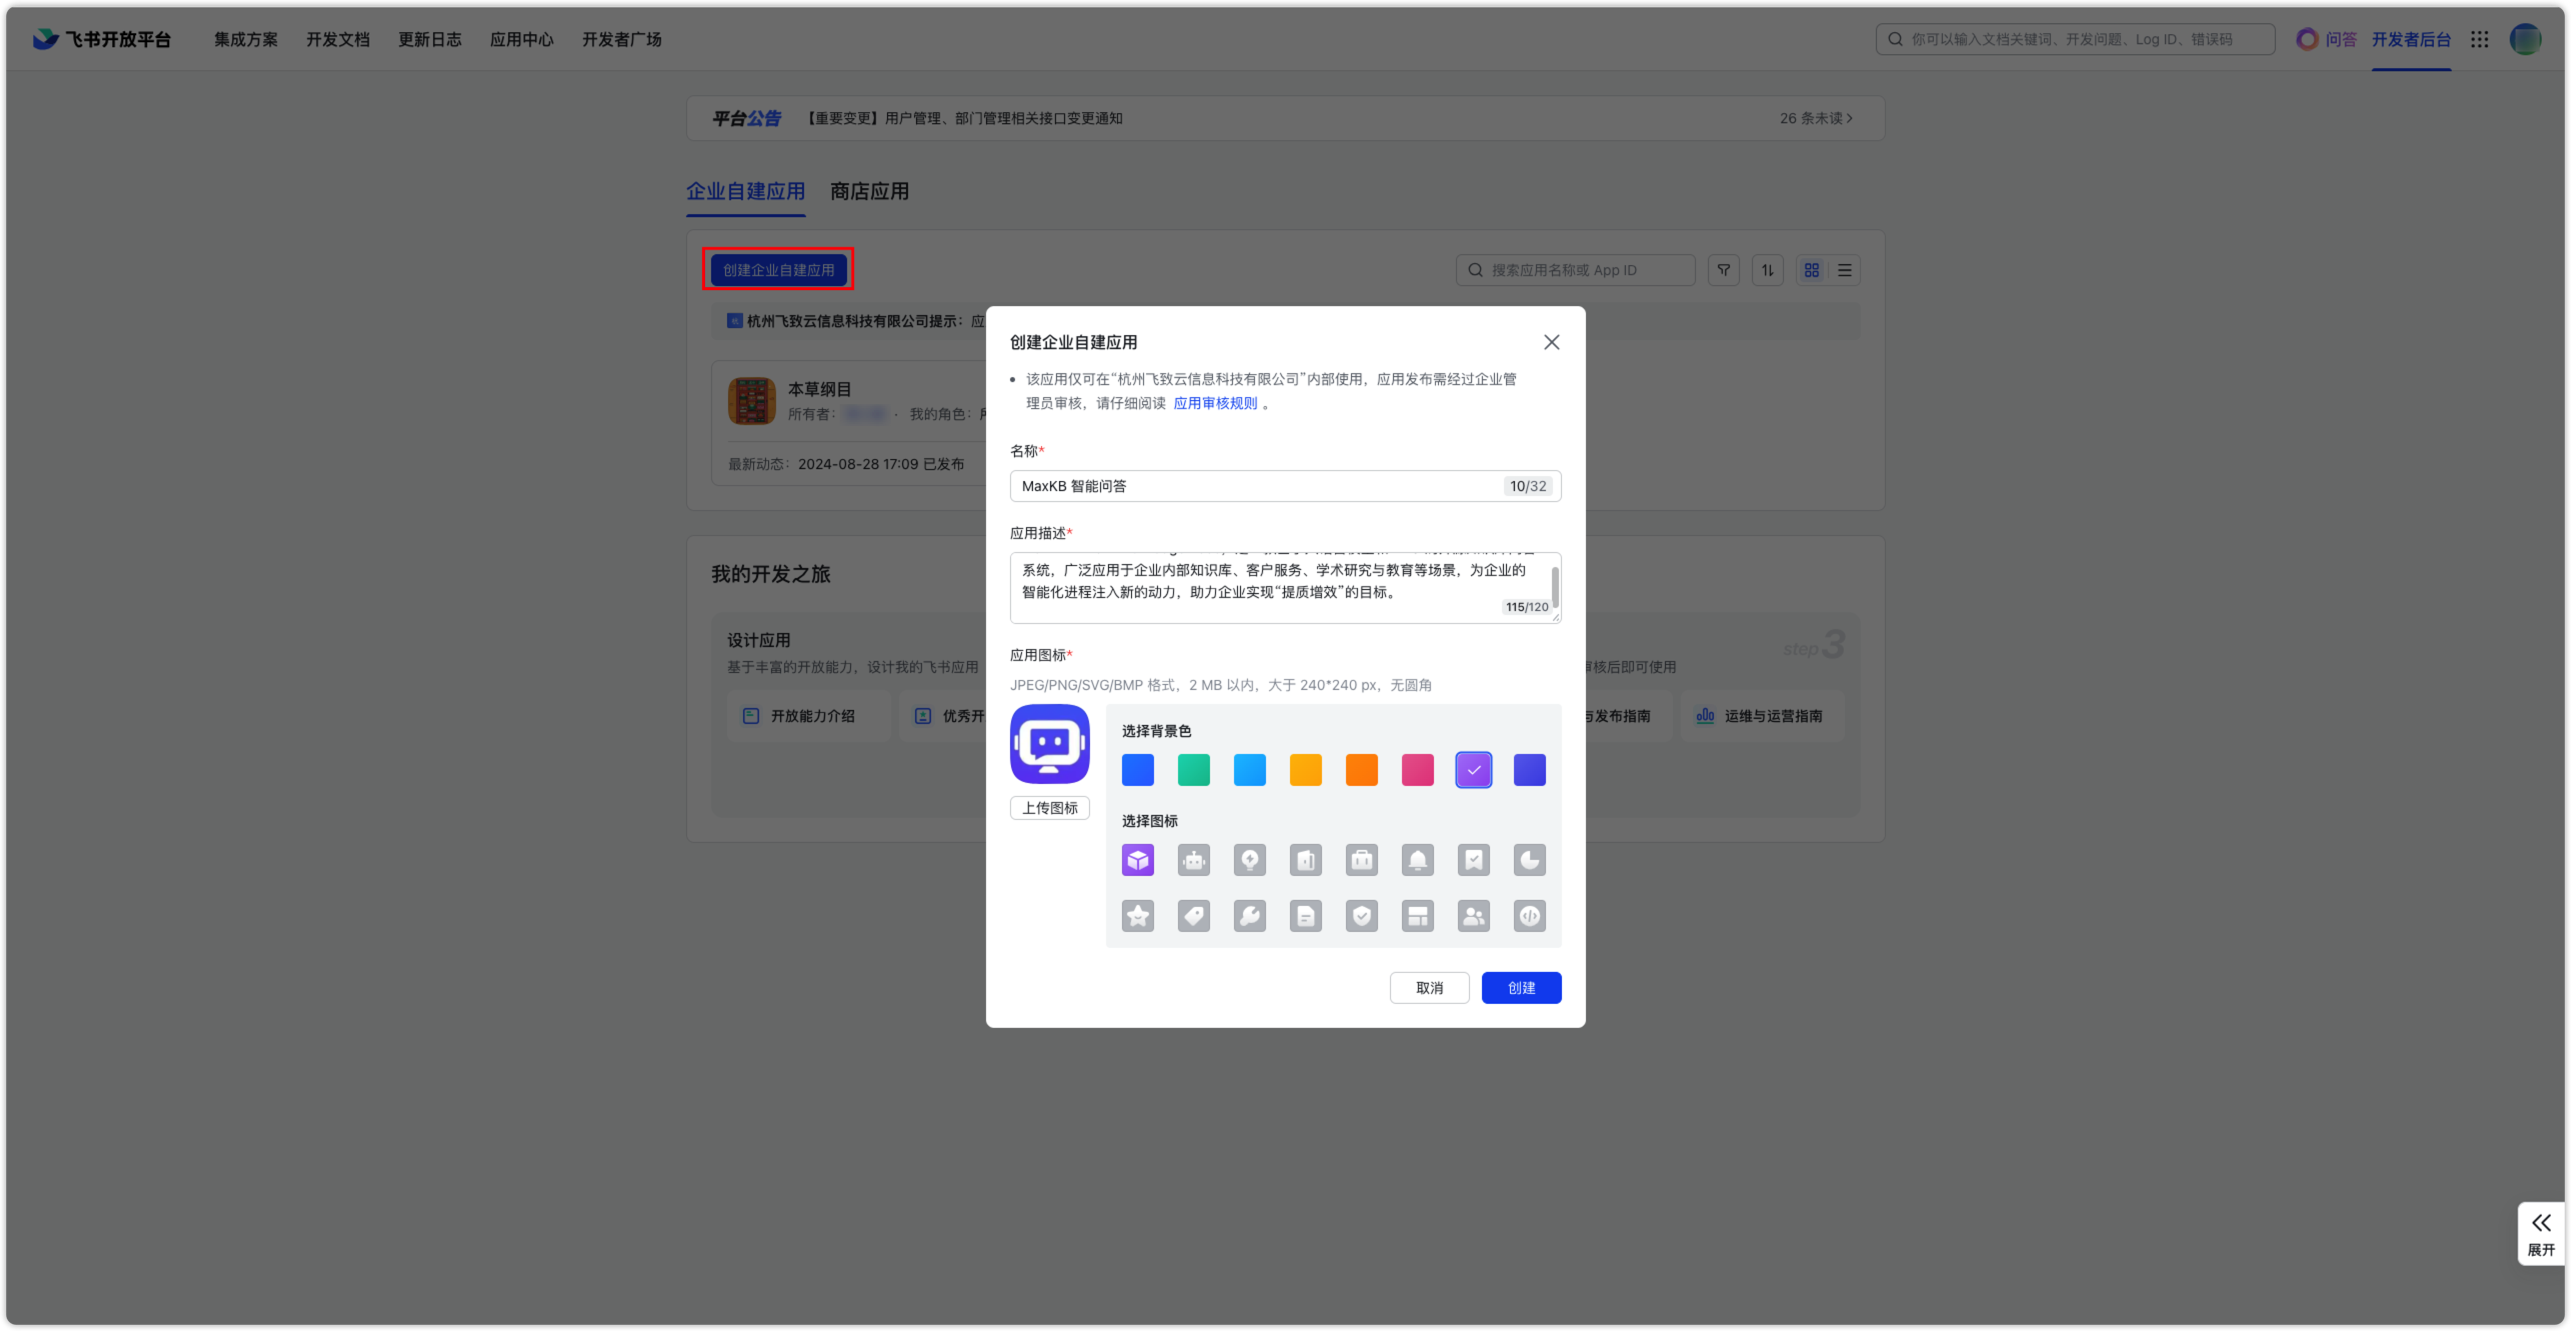The height and width of the screenshot is (1331, 2571).
Task: Close the create app dialog
Action: coord(1551,342)
